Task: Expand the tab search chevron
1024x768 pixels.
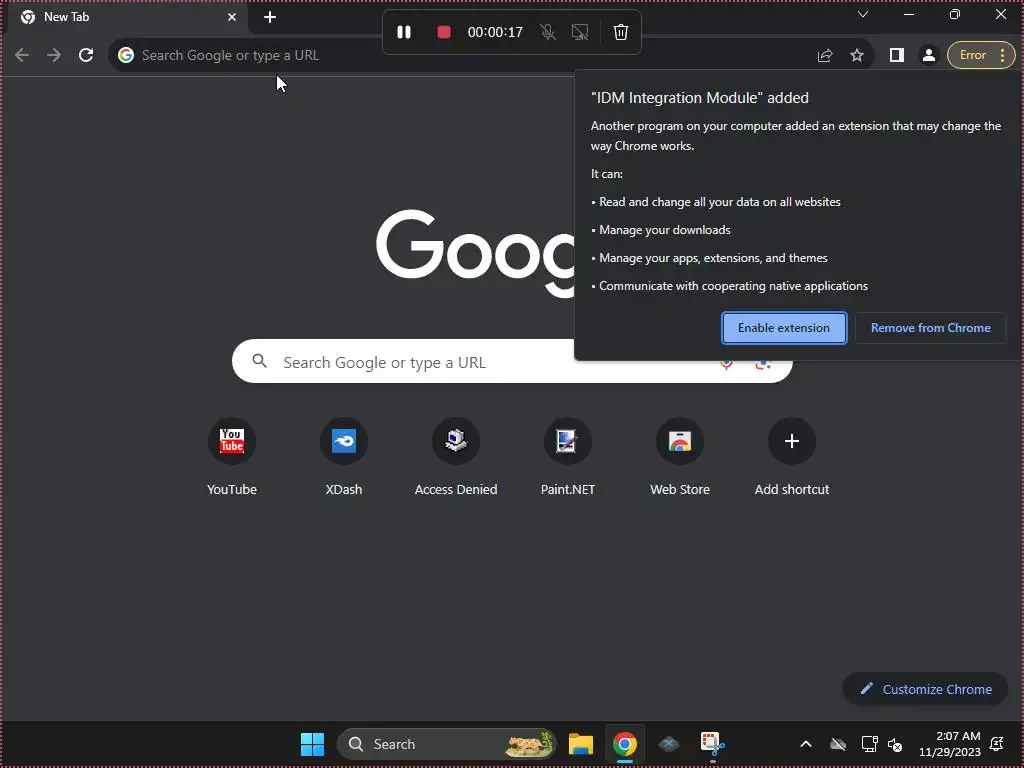Action: (x=863, y=14)
